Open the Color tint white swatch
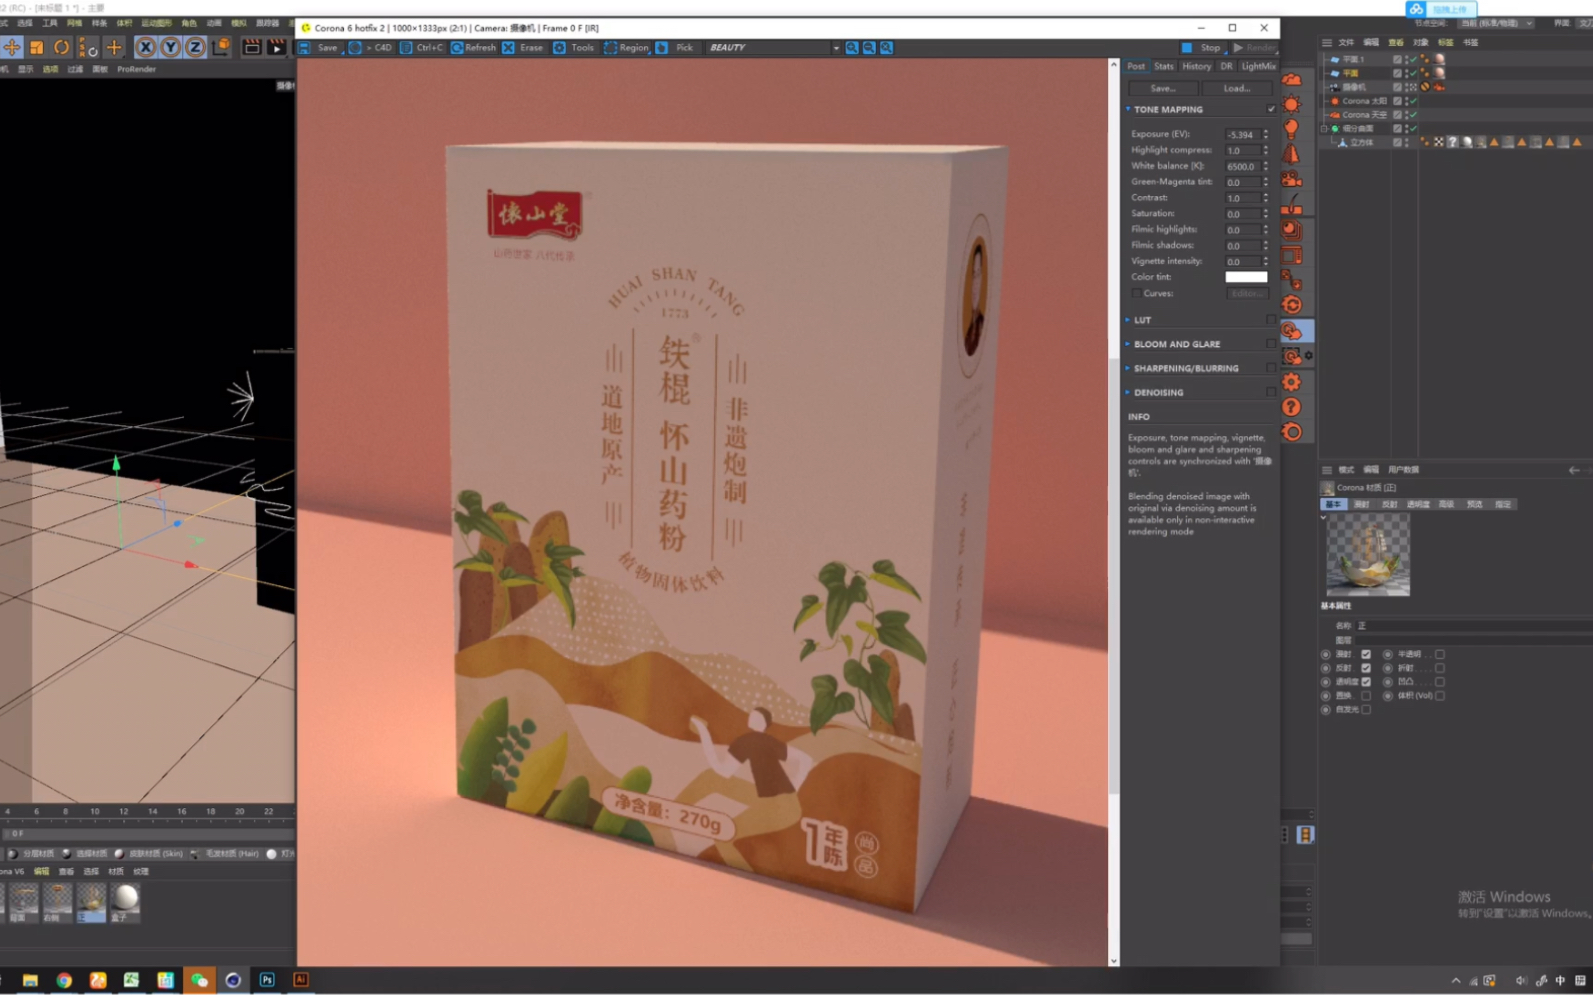This screenshot has height=995, width=1593. [x=1246, y=277]
